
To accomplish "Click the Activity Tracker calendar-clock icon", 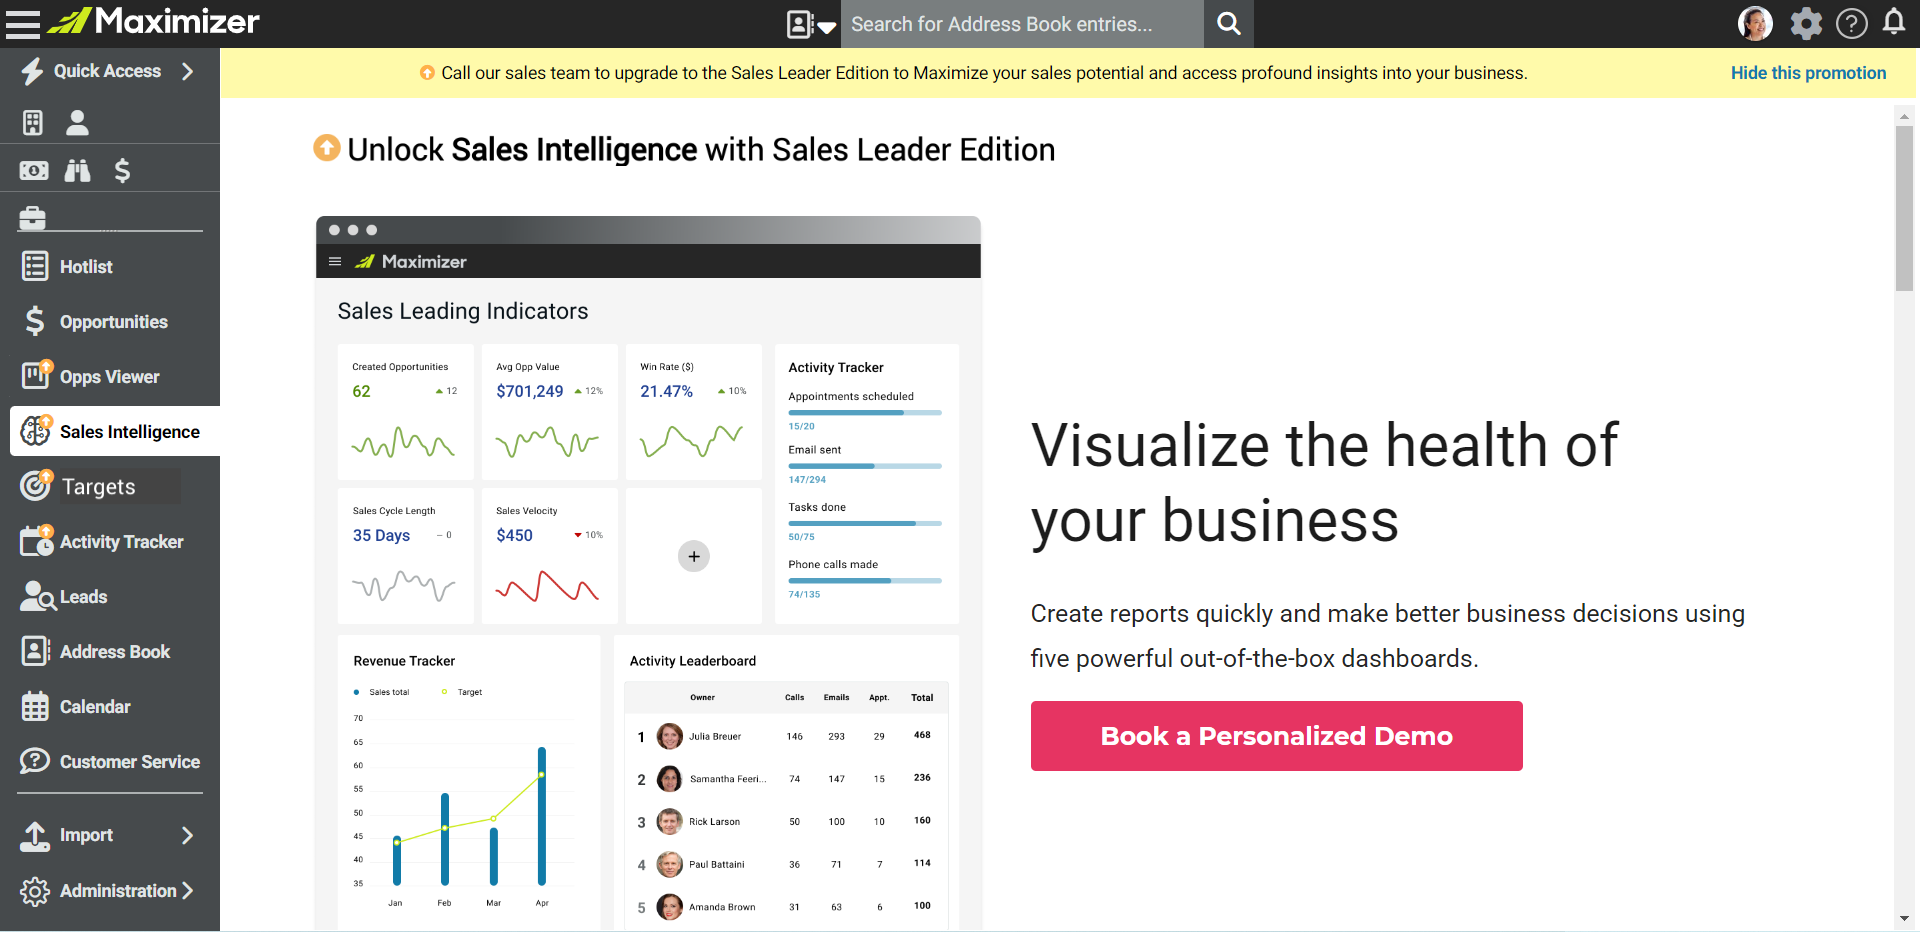I will (37, 540).
